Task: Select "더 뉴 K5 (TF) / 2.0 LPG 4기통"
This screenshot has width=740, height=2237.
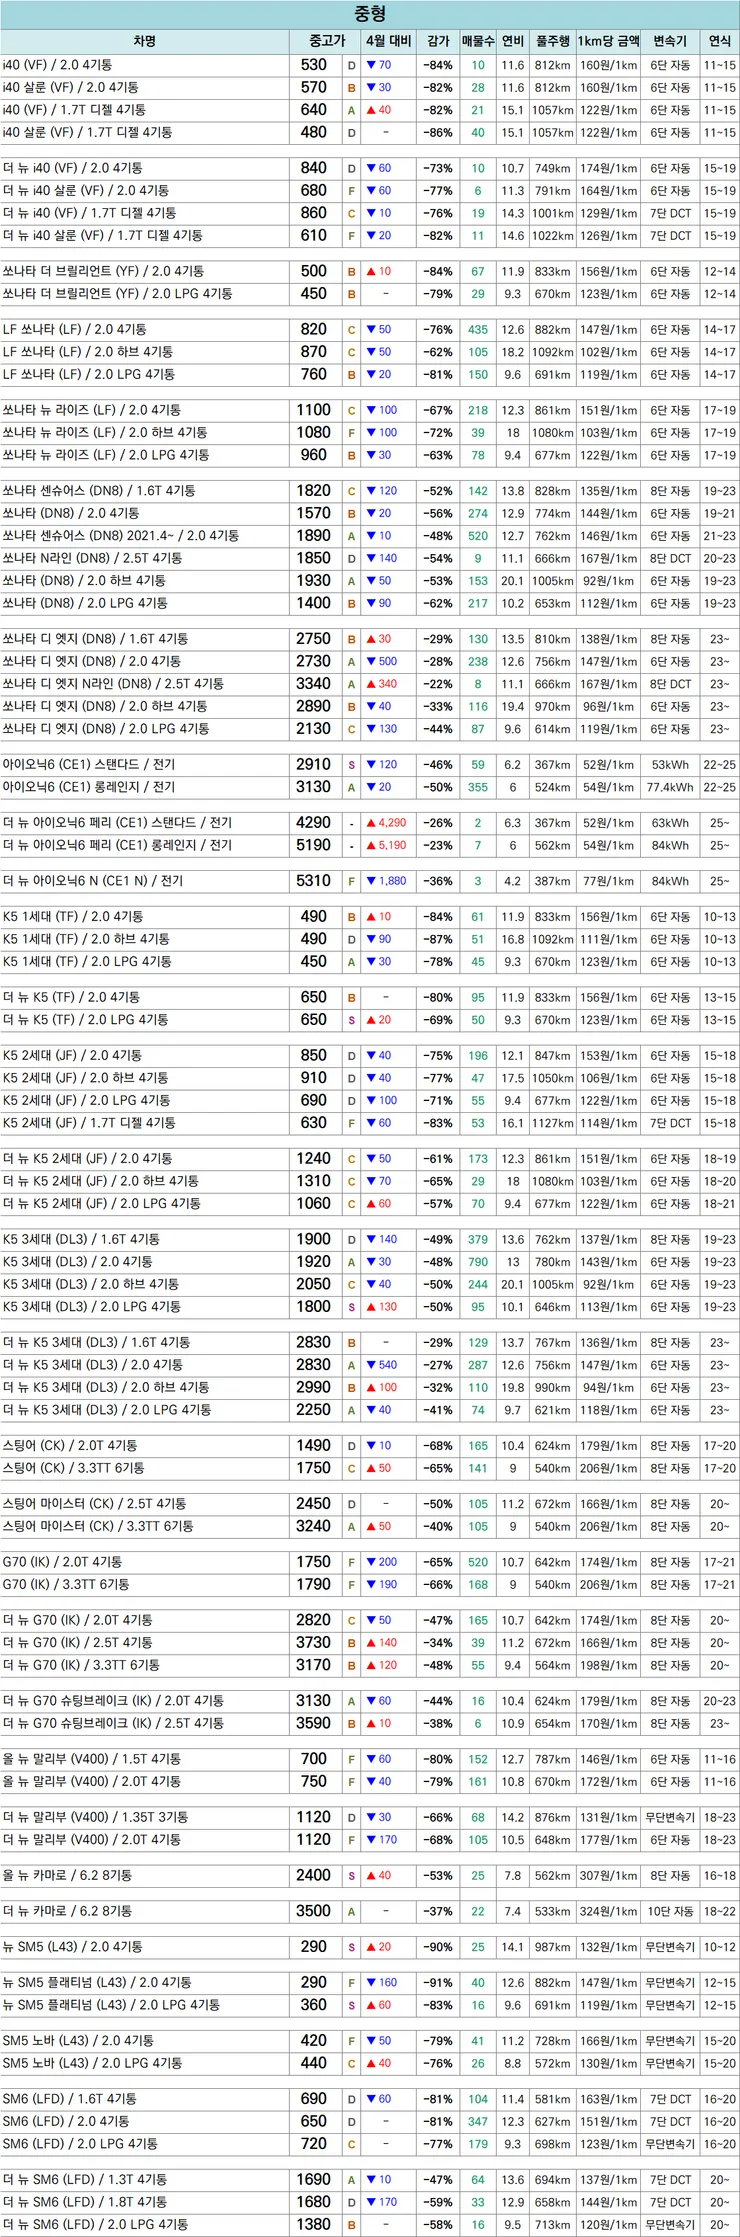Action: [x=85, y=1020]
